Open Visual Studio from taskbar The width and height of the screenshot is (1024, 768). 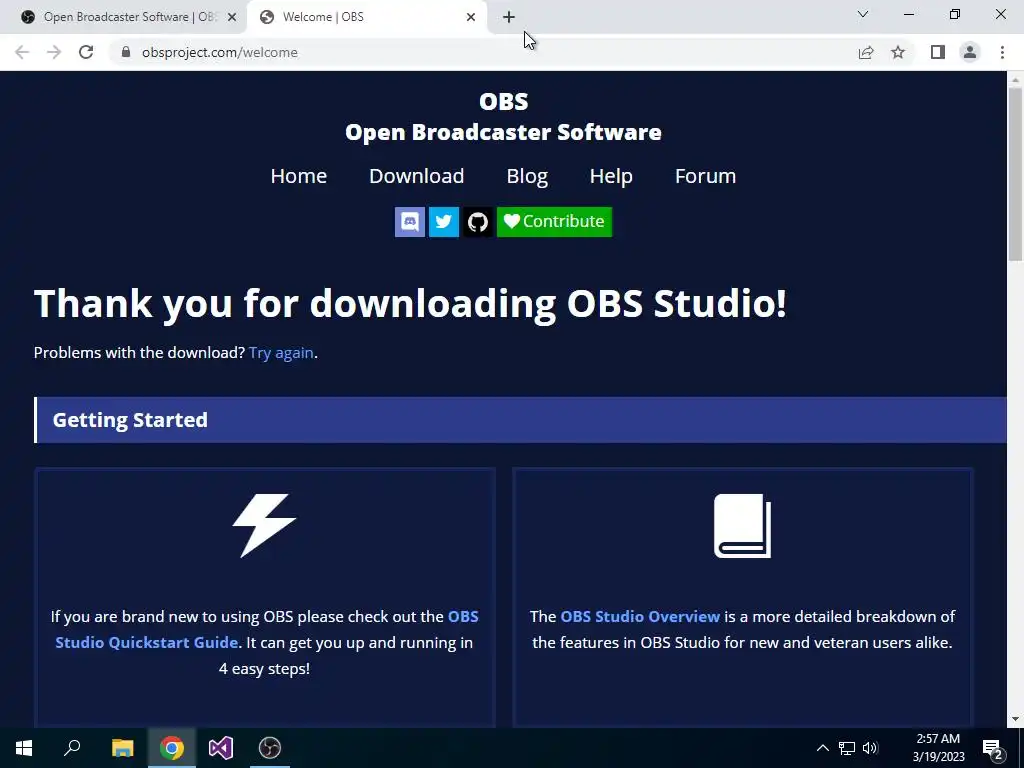(x=221, y=748)
